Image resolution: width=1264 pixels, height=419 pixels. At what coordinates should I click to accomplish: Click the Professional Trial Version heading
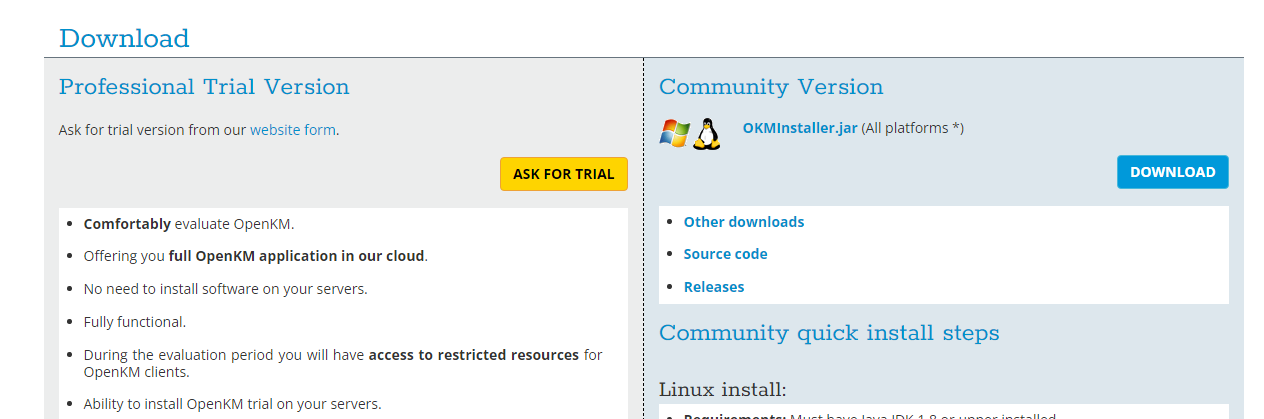[x=204, y=87]
